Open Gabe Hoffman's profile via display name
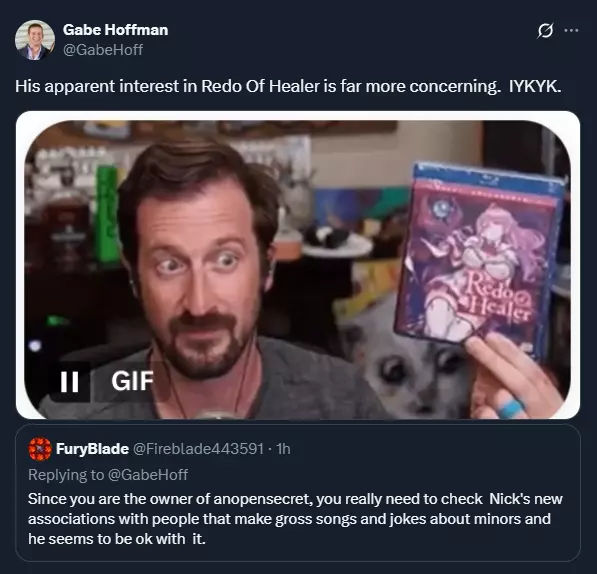The width and height of the screenshot is (597, 574). click(x=115, y=30)
